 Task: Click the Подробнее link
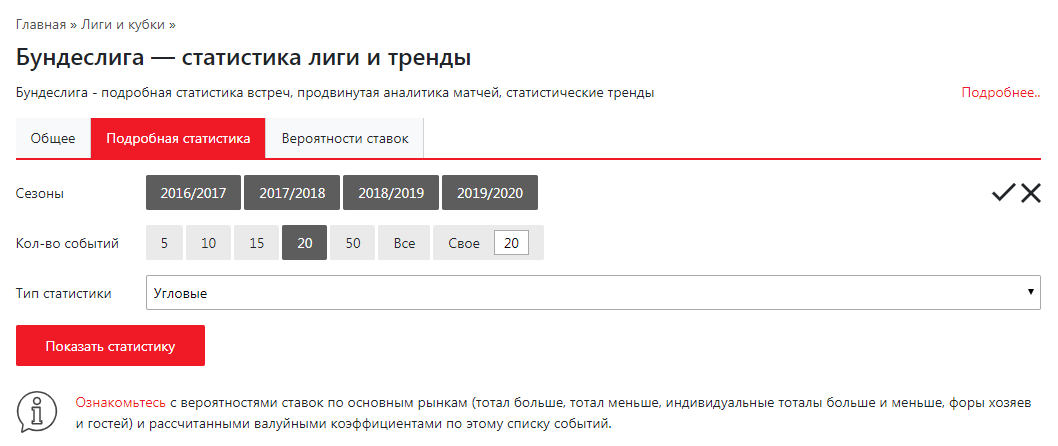(x=1001, y=92)
